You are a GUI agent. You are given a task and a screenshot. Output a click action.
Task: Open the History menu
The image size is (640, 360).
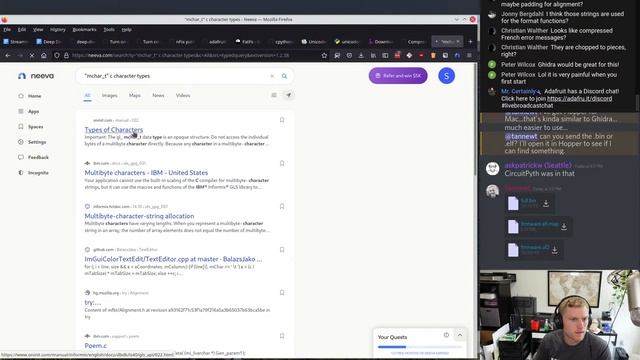click(x=58, y=29)
